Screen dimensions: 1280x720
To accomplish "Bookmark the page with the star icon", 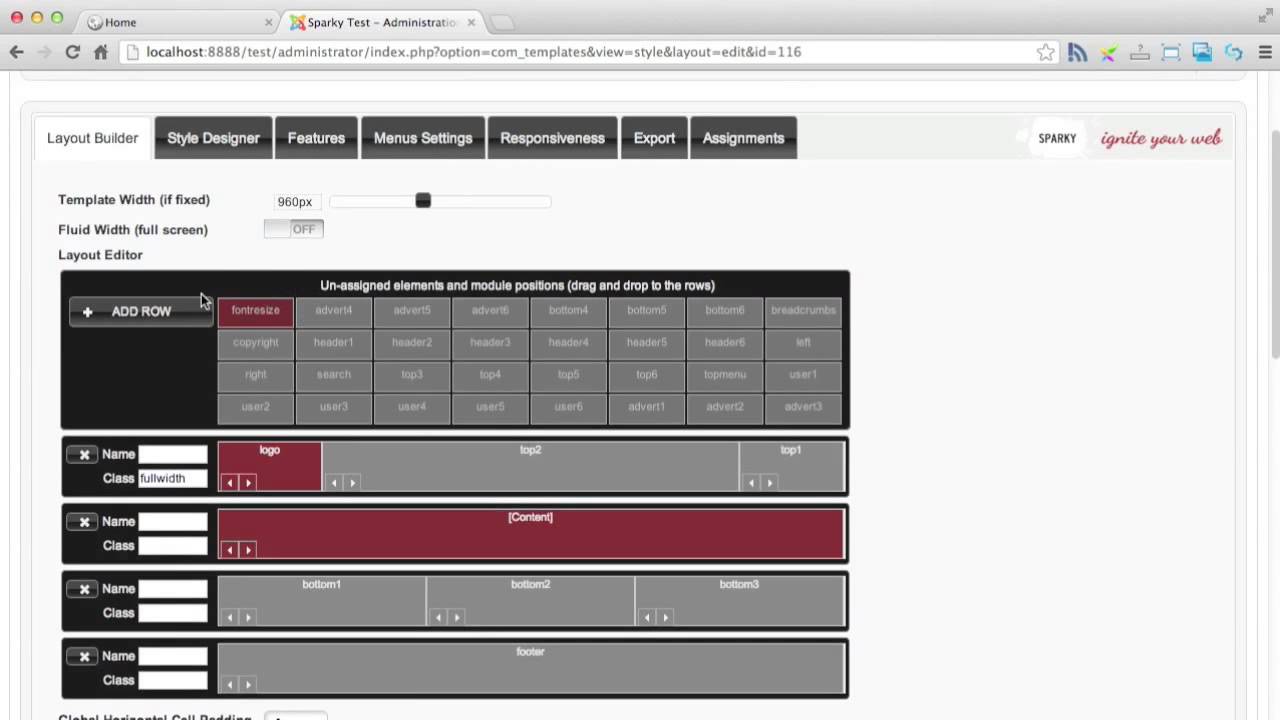I will [1045, 52].
